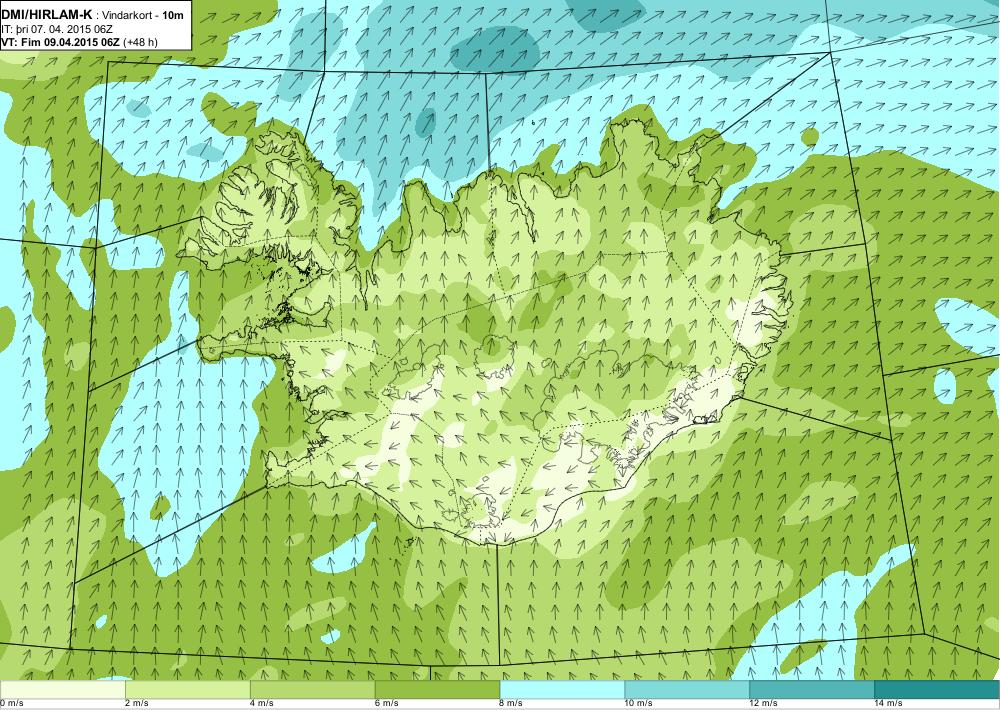Click the palest 0–2 m/s legend swatch
1000x710 pixels.
pos(62,690)
